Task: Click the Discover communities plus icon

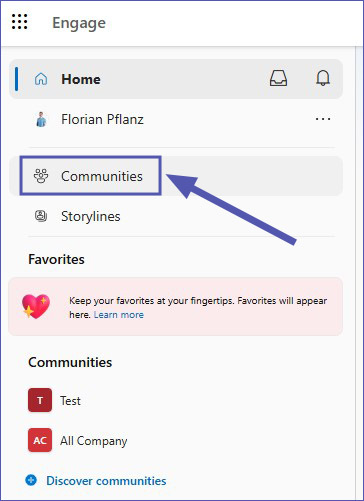Action: [31, 480]
